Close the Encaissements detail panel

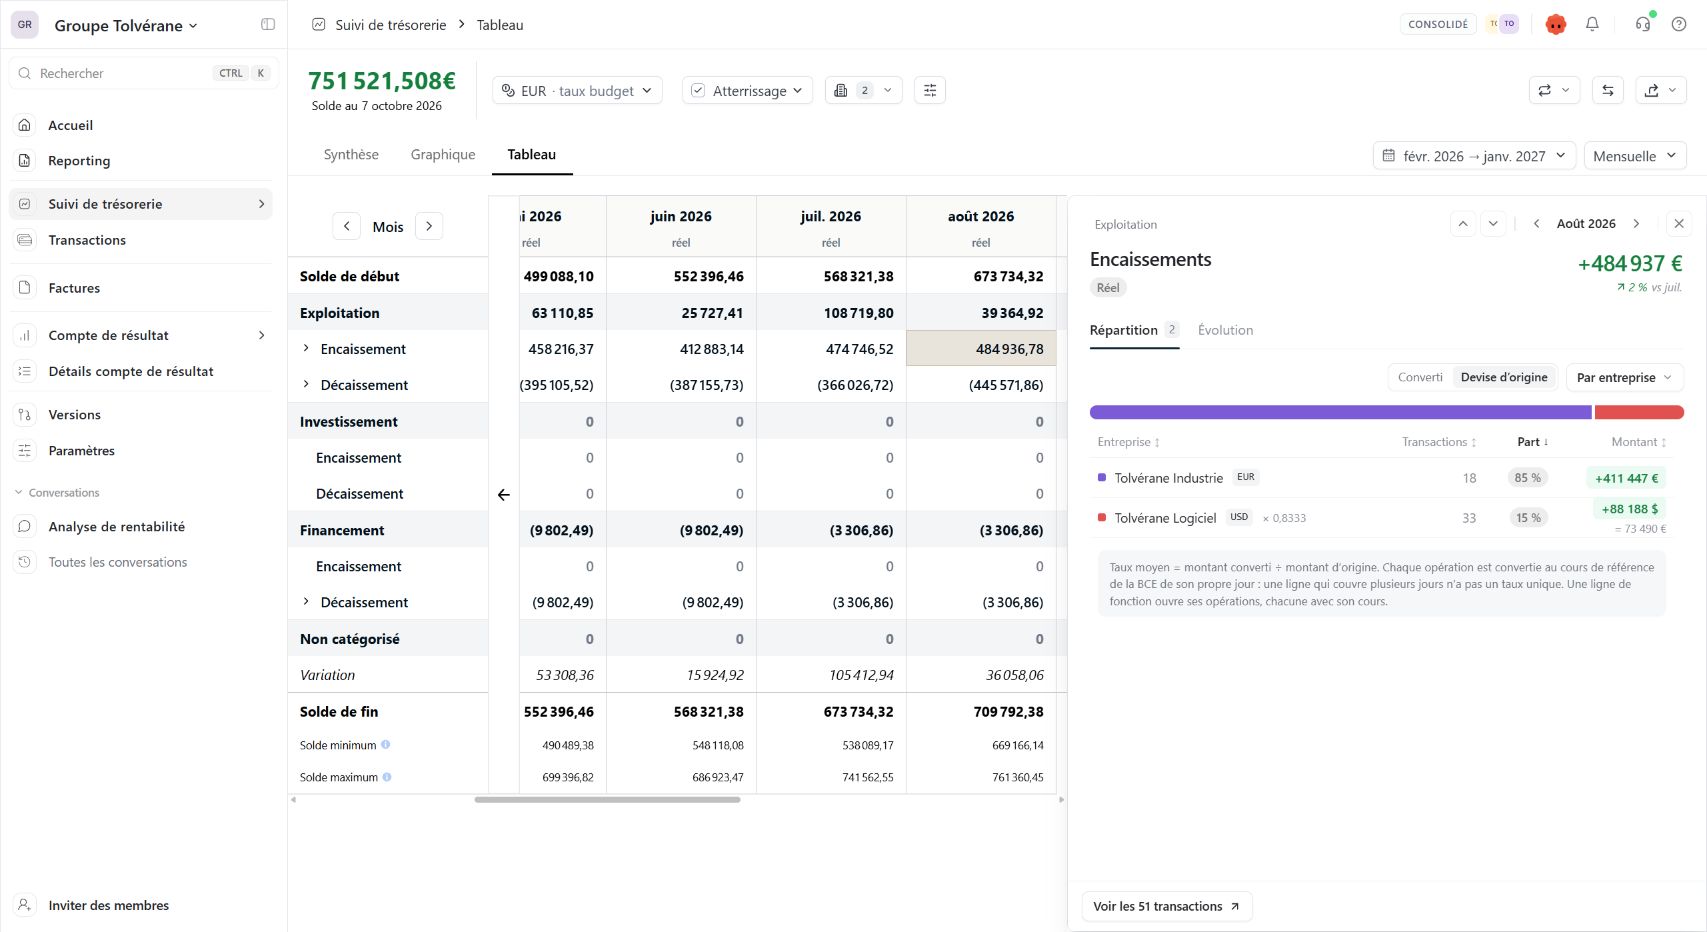coord(1679,224)
